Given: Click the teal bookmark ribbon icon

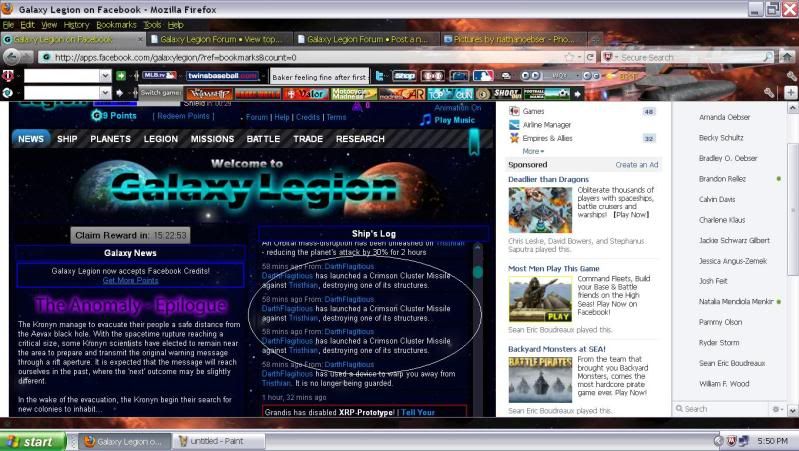Looking at the screenshot, I should (474, 142).
